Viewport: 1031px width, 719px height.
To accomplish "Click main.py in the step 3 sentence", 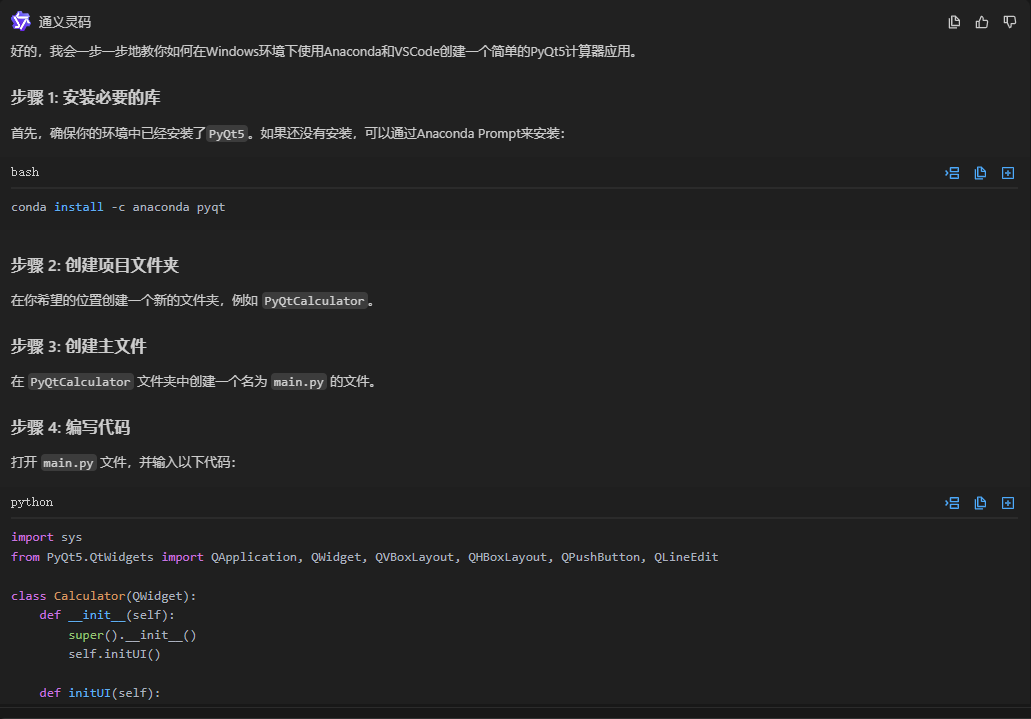I will tap(298, 382).
